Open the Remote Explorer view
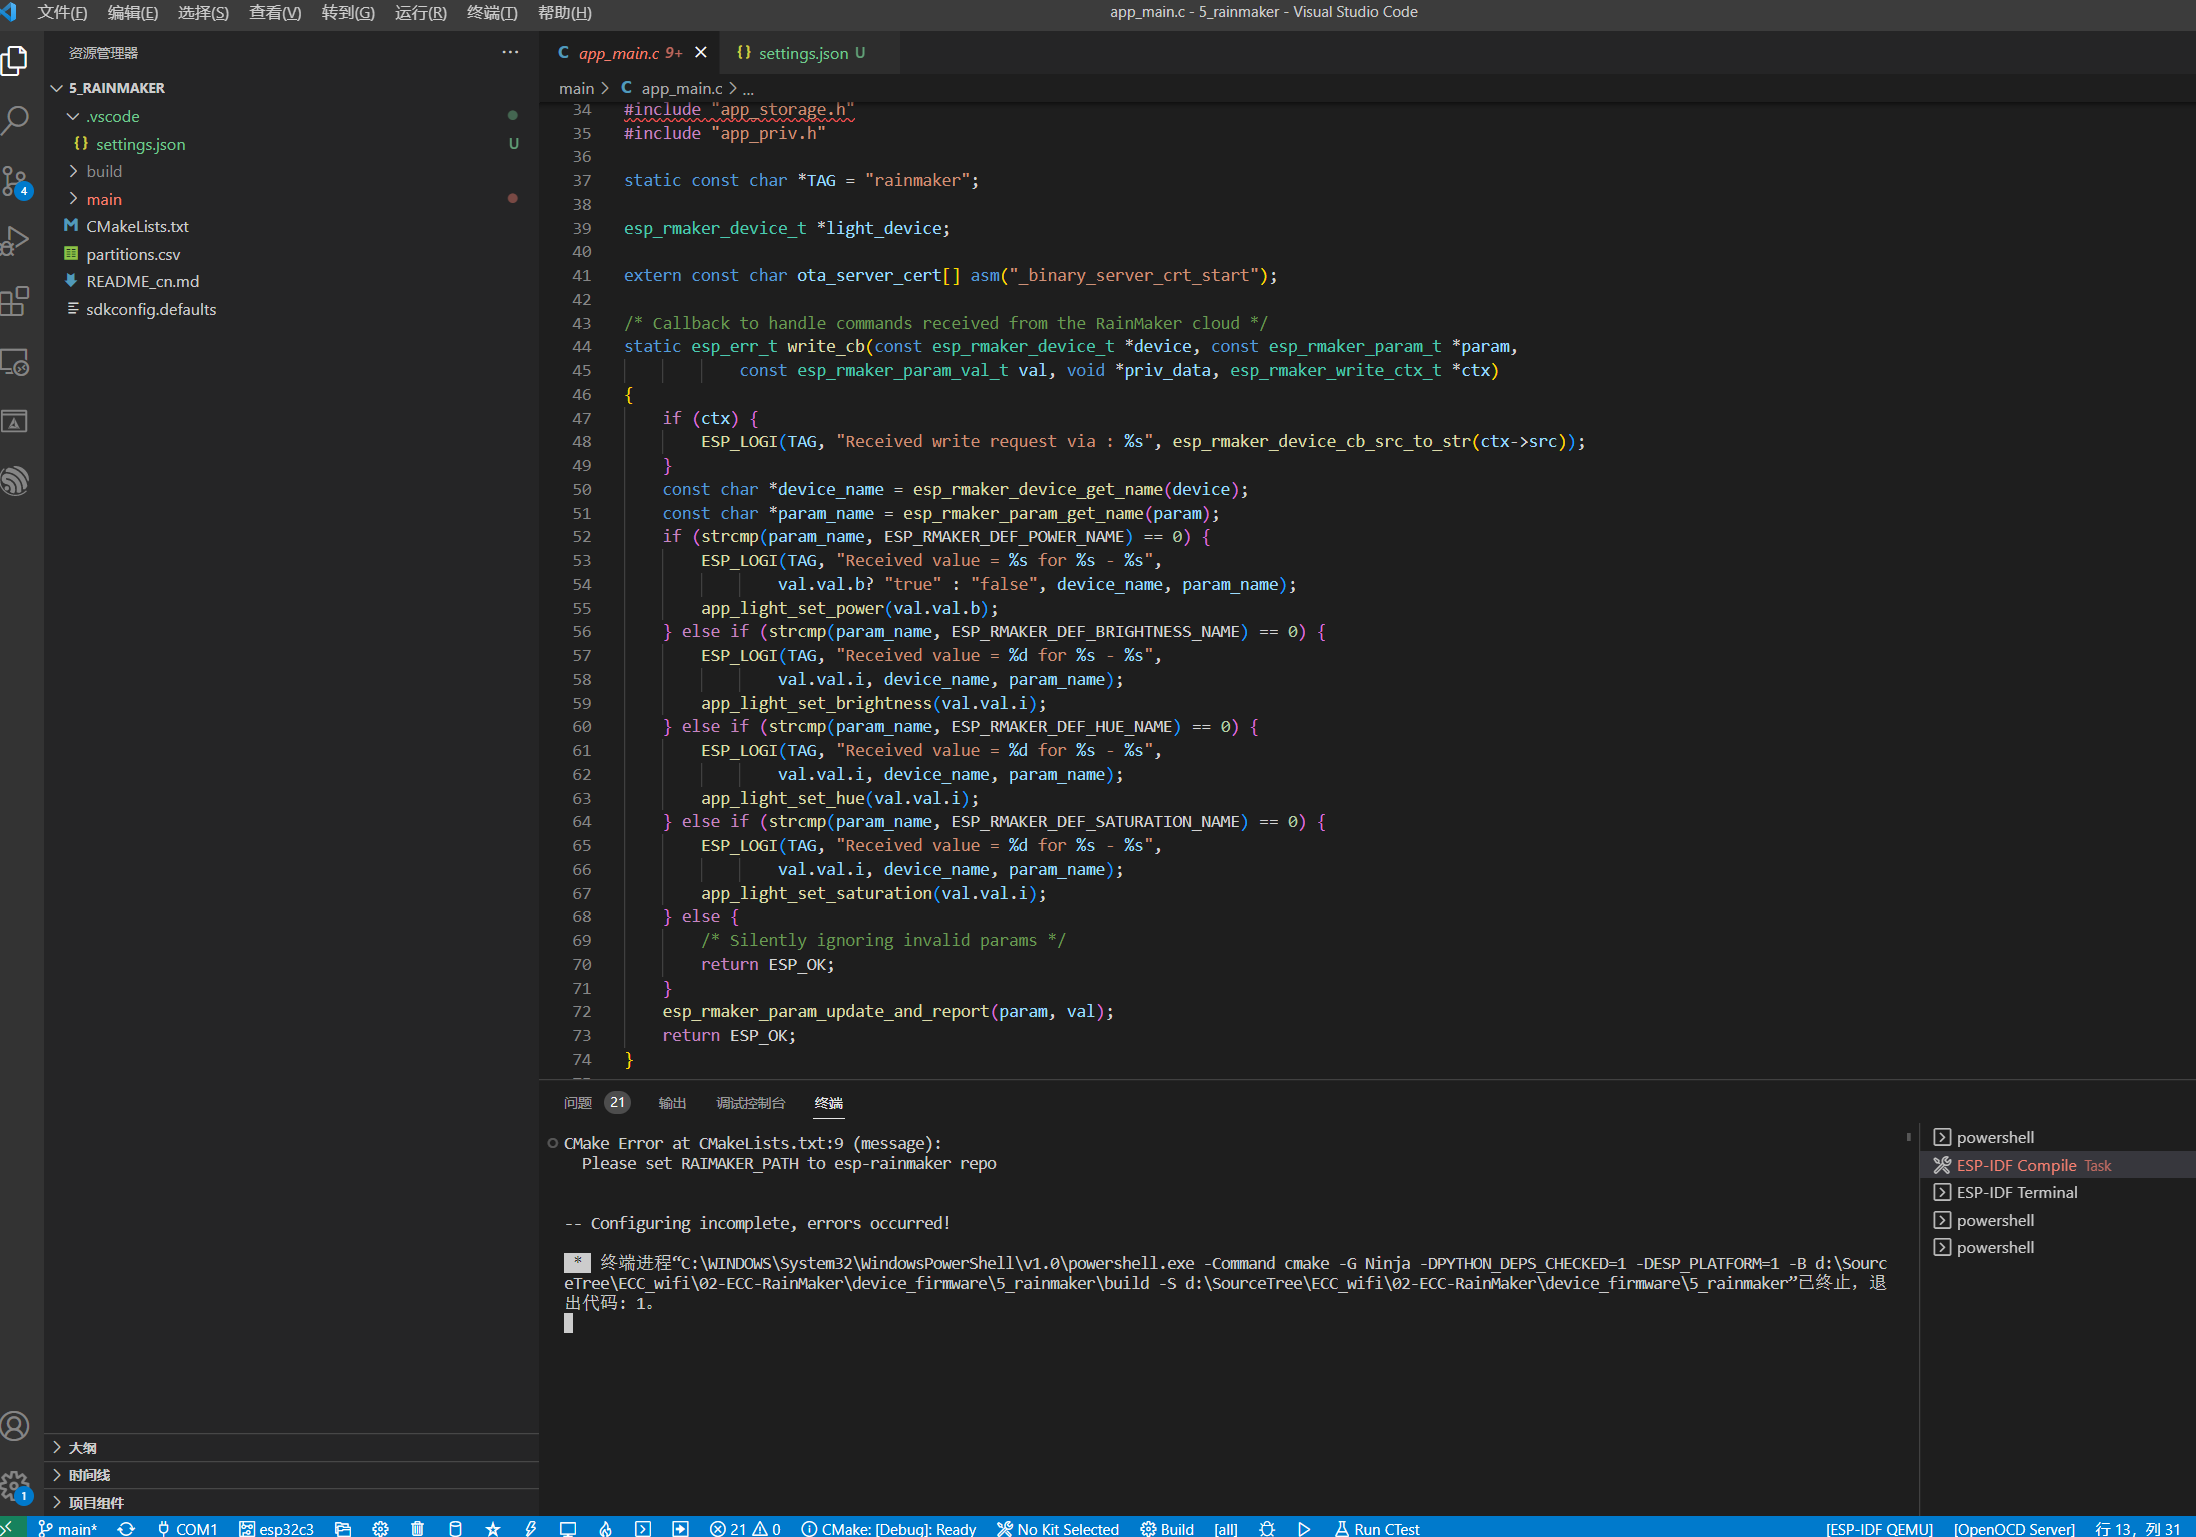Image resolution: width=2196 pixels, height=1537 pixels. tap(16, 362)
